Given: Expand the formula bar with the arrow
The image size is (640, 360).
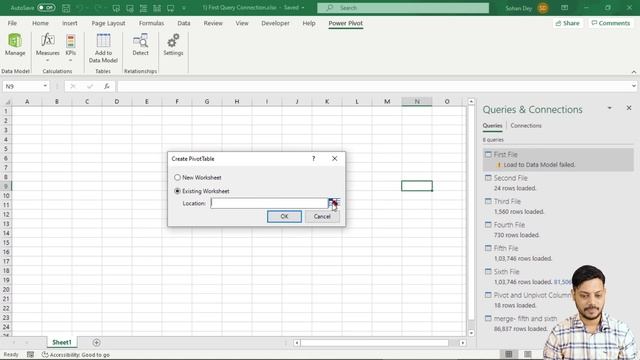Looking at the screenshot, I should [633, 86].
